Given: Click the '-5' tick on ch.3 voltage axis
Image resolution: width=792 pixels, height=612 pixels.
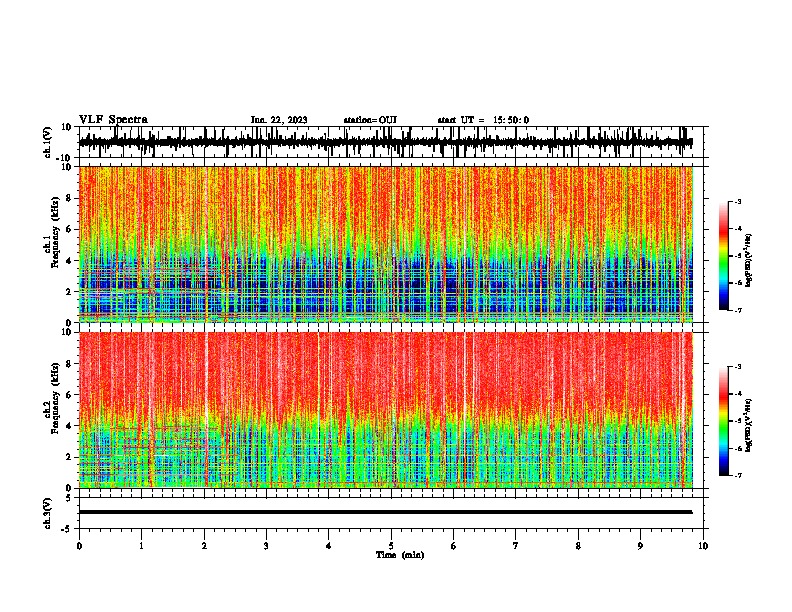Looking at the screenshot, I should [67, 529].
